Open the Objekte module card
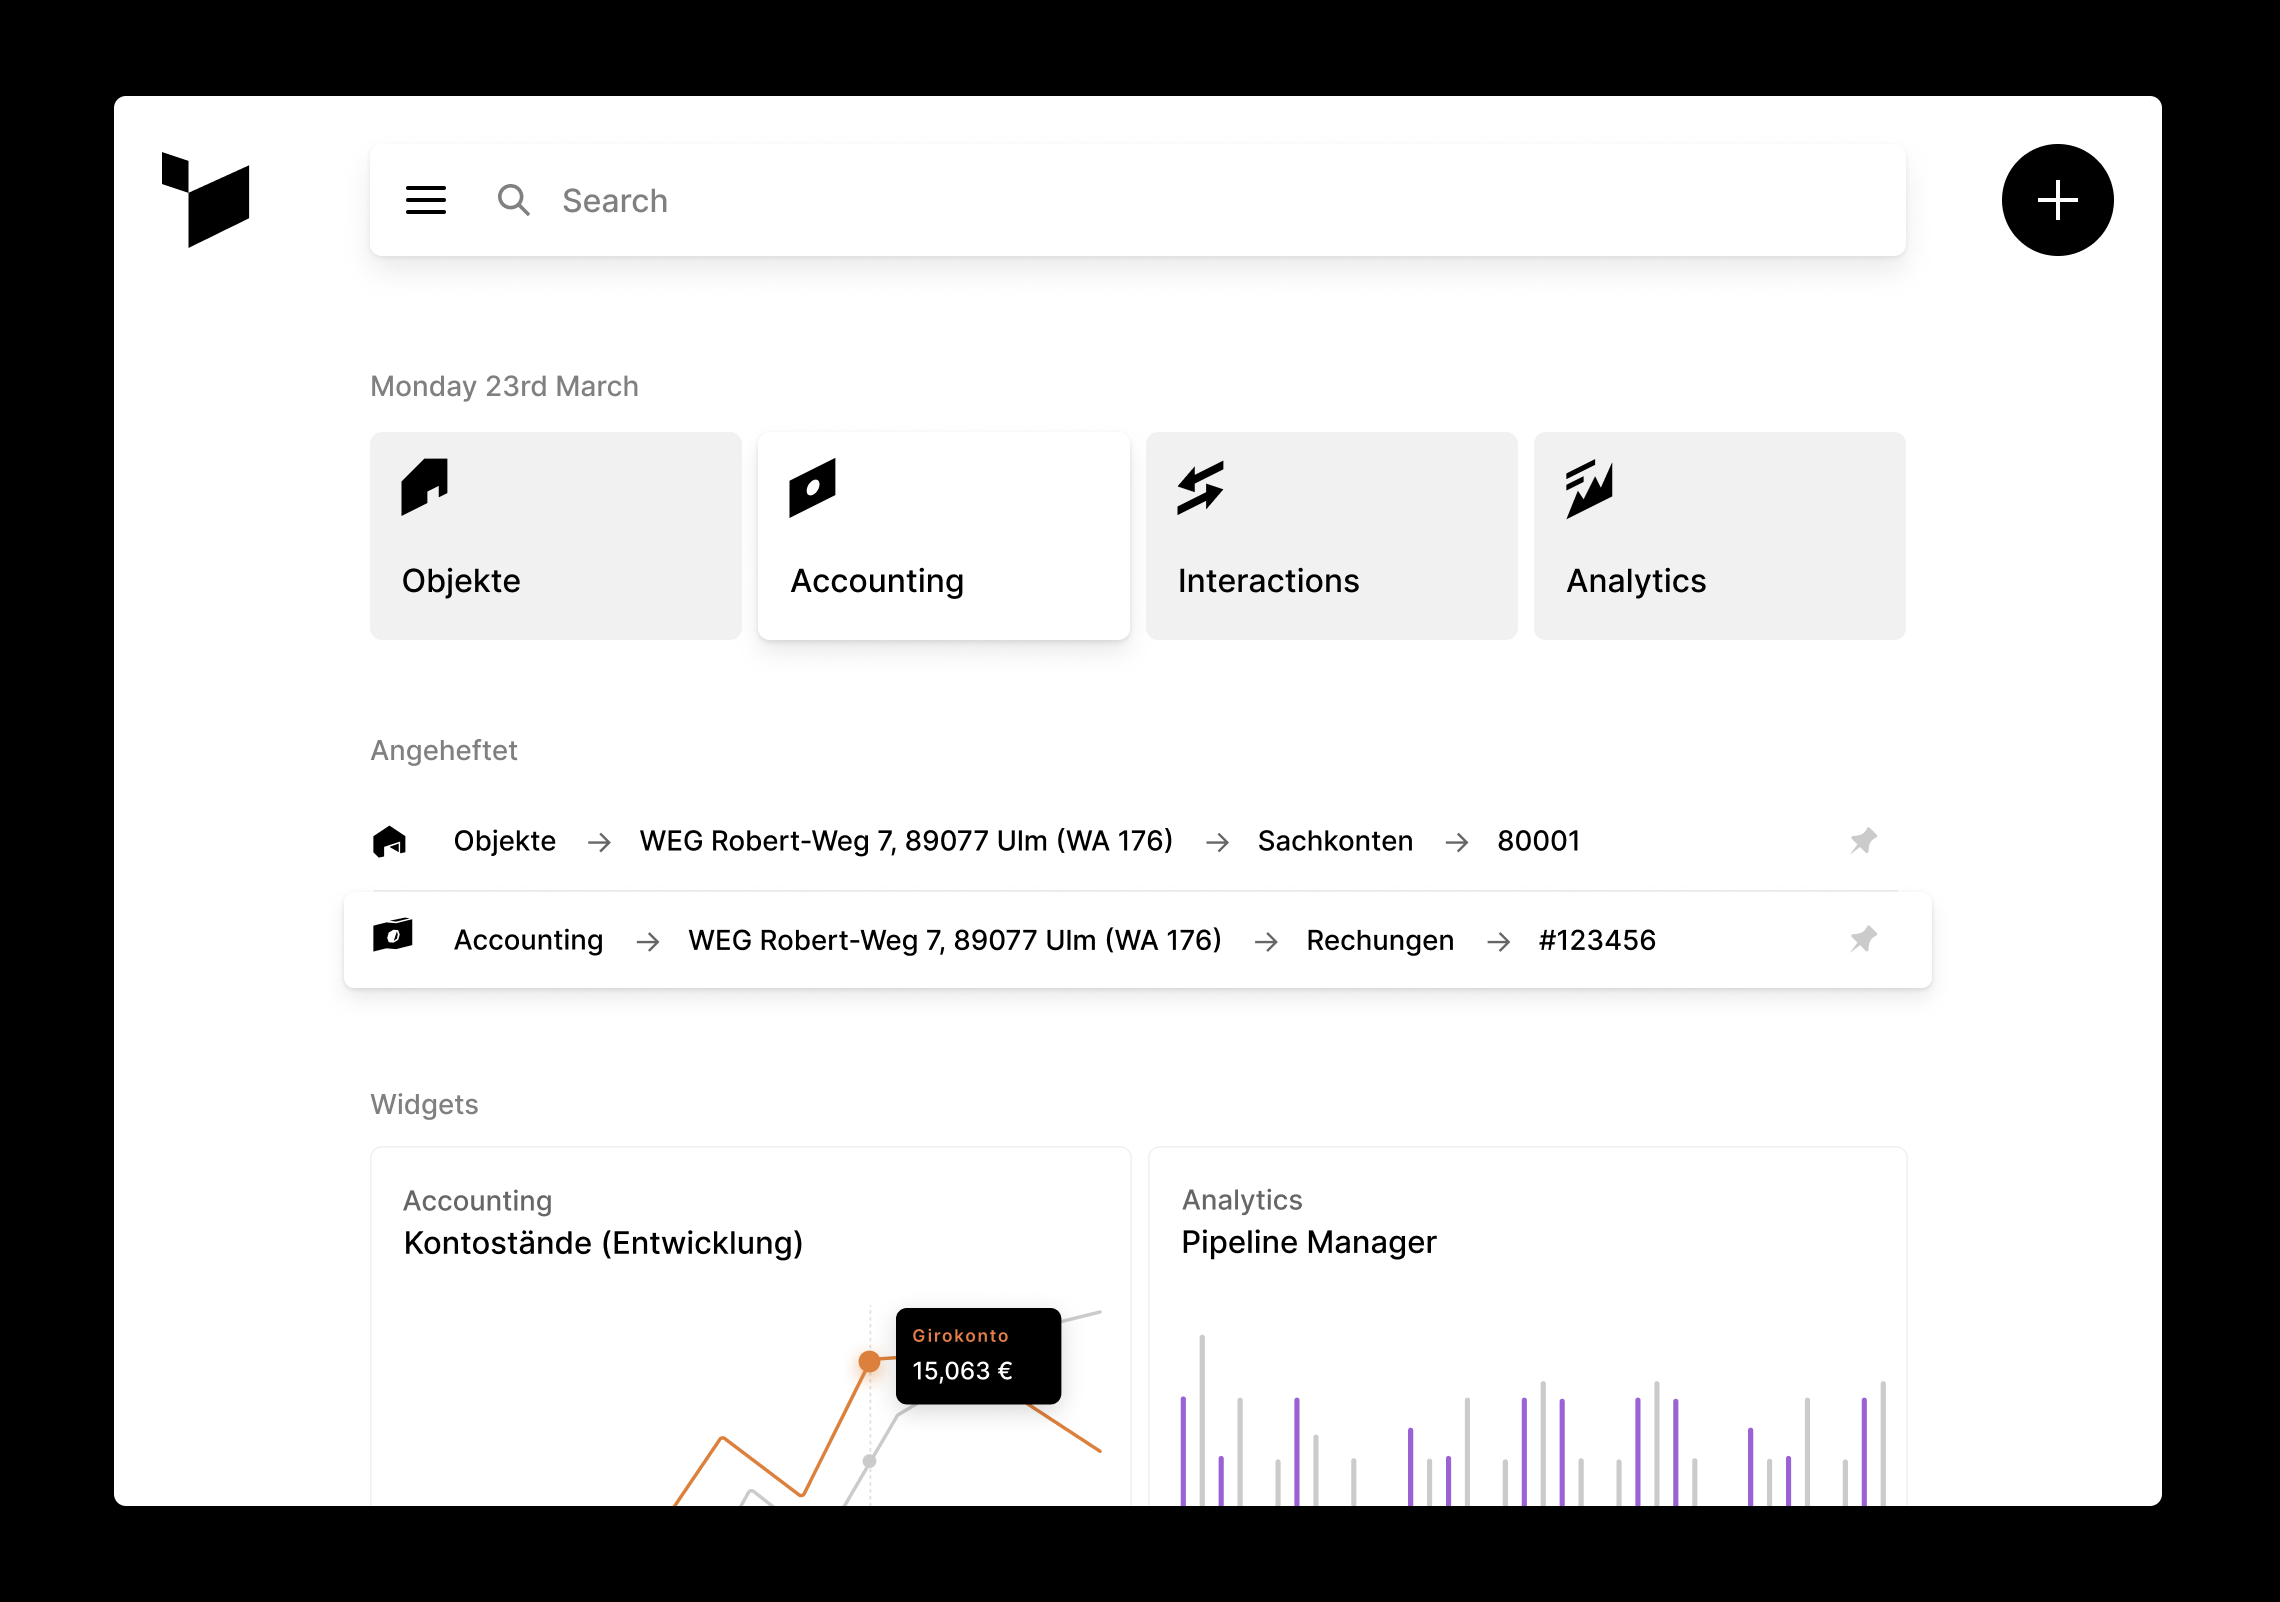The height and width of the screenshot is (1602, 2280). coord(556,536)
